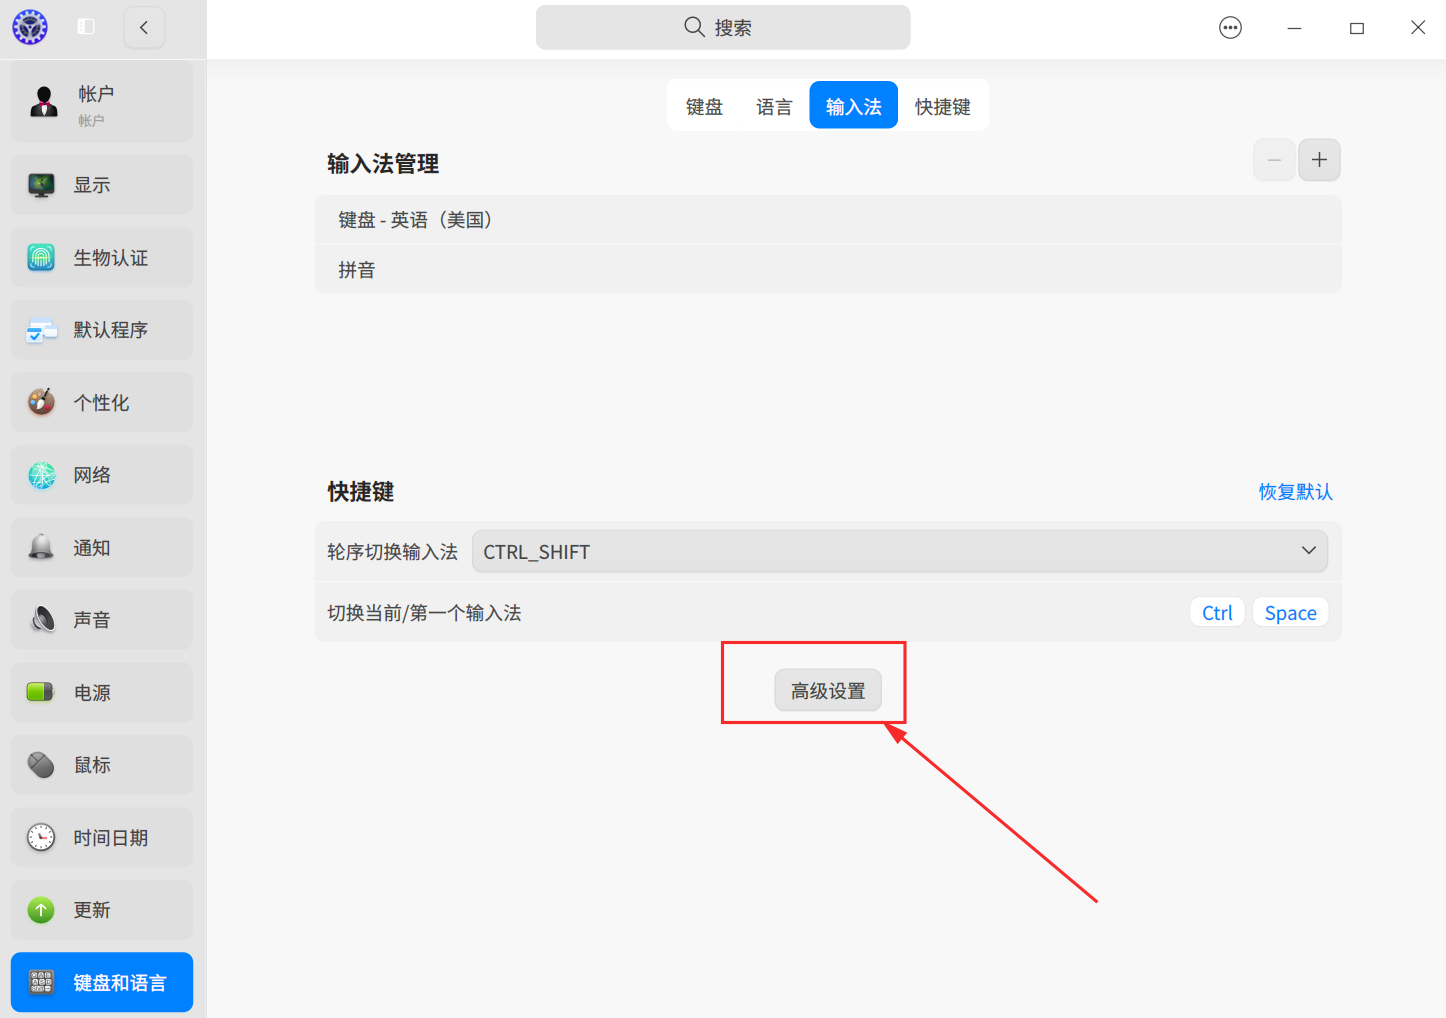Screen dimensions: 1446x1018
Task: Open 时间日期 label in sidebar
Action: pyautogui.click(x=110, y=838)
